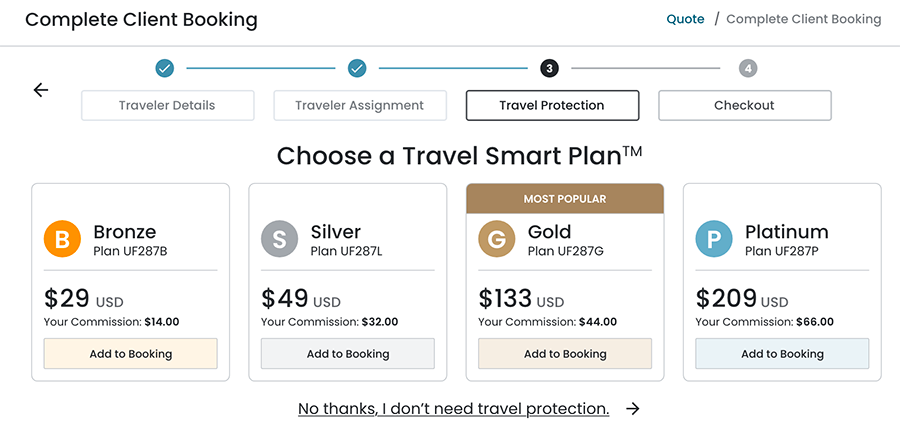
Task: Go to the Checkout tab
Action: pos(744,105)
